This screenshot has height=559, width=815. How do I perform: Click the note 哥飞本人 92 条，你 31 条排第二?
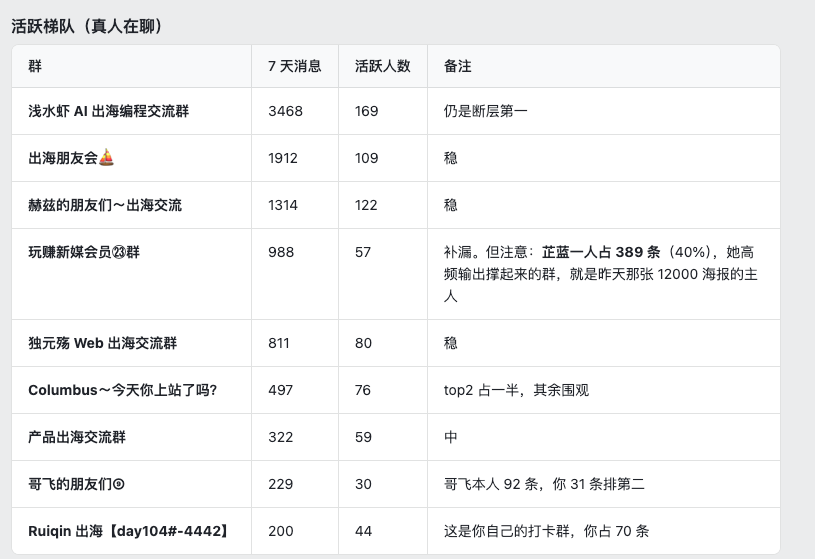coord(544,484)
